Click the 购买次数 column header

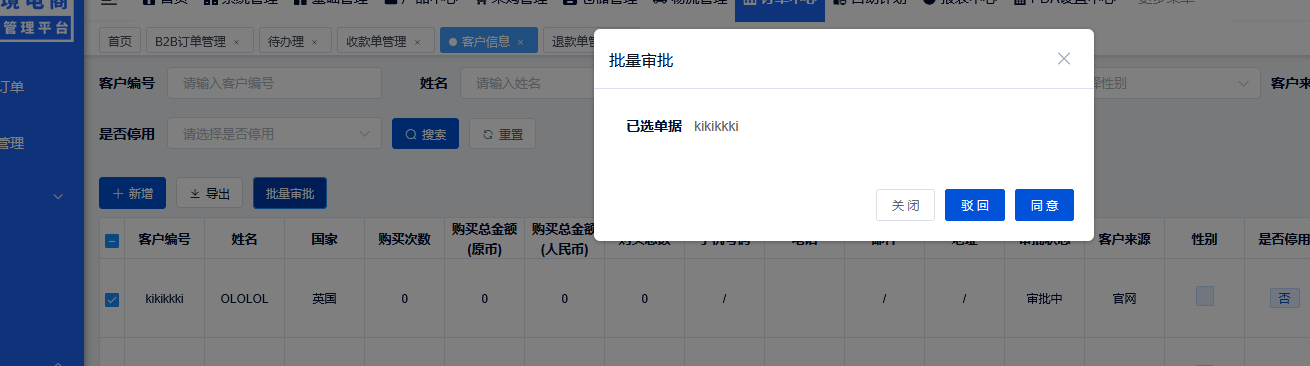(x=404, y=240)
